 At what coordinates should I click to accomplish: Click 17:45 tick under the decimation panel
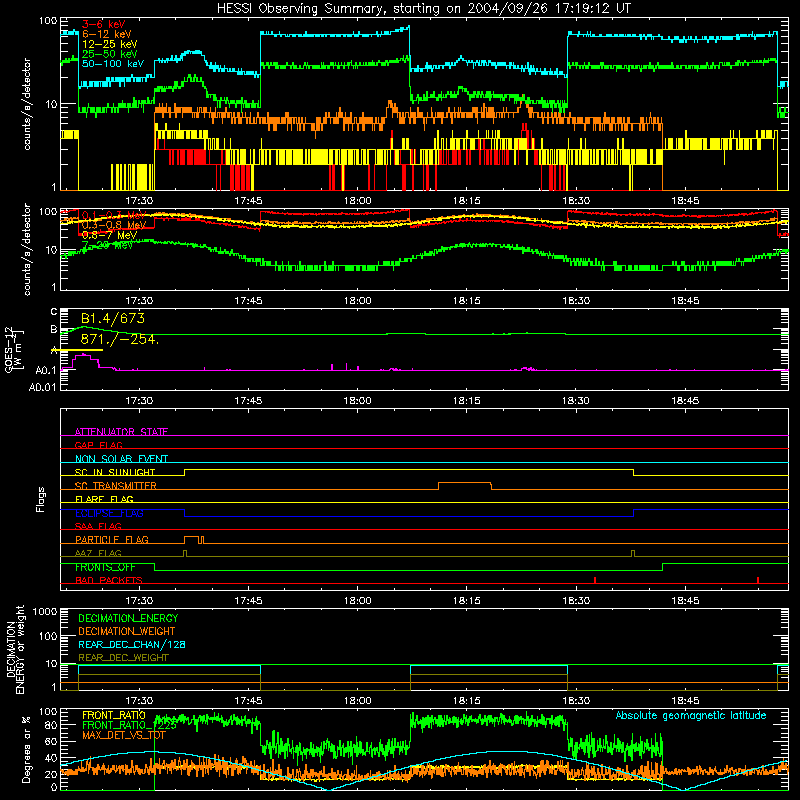point(248,701)
